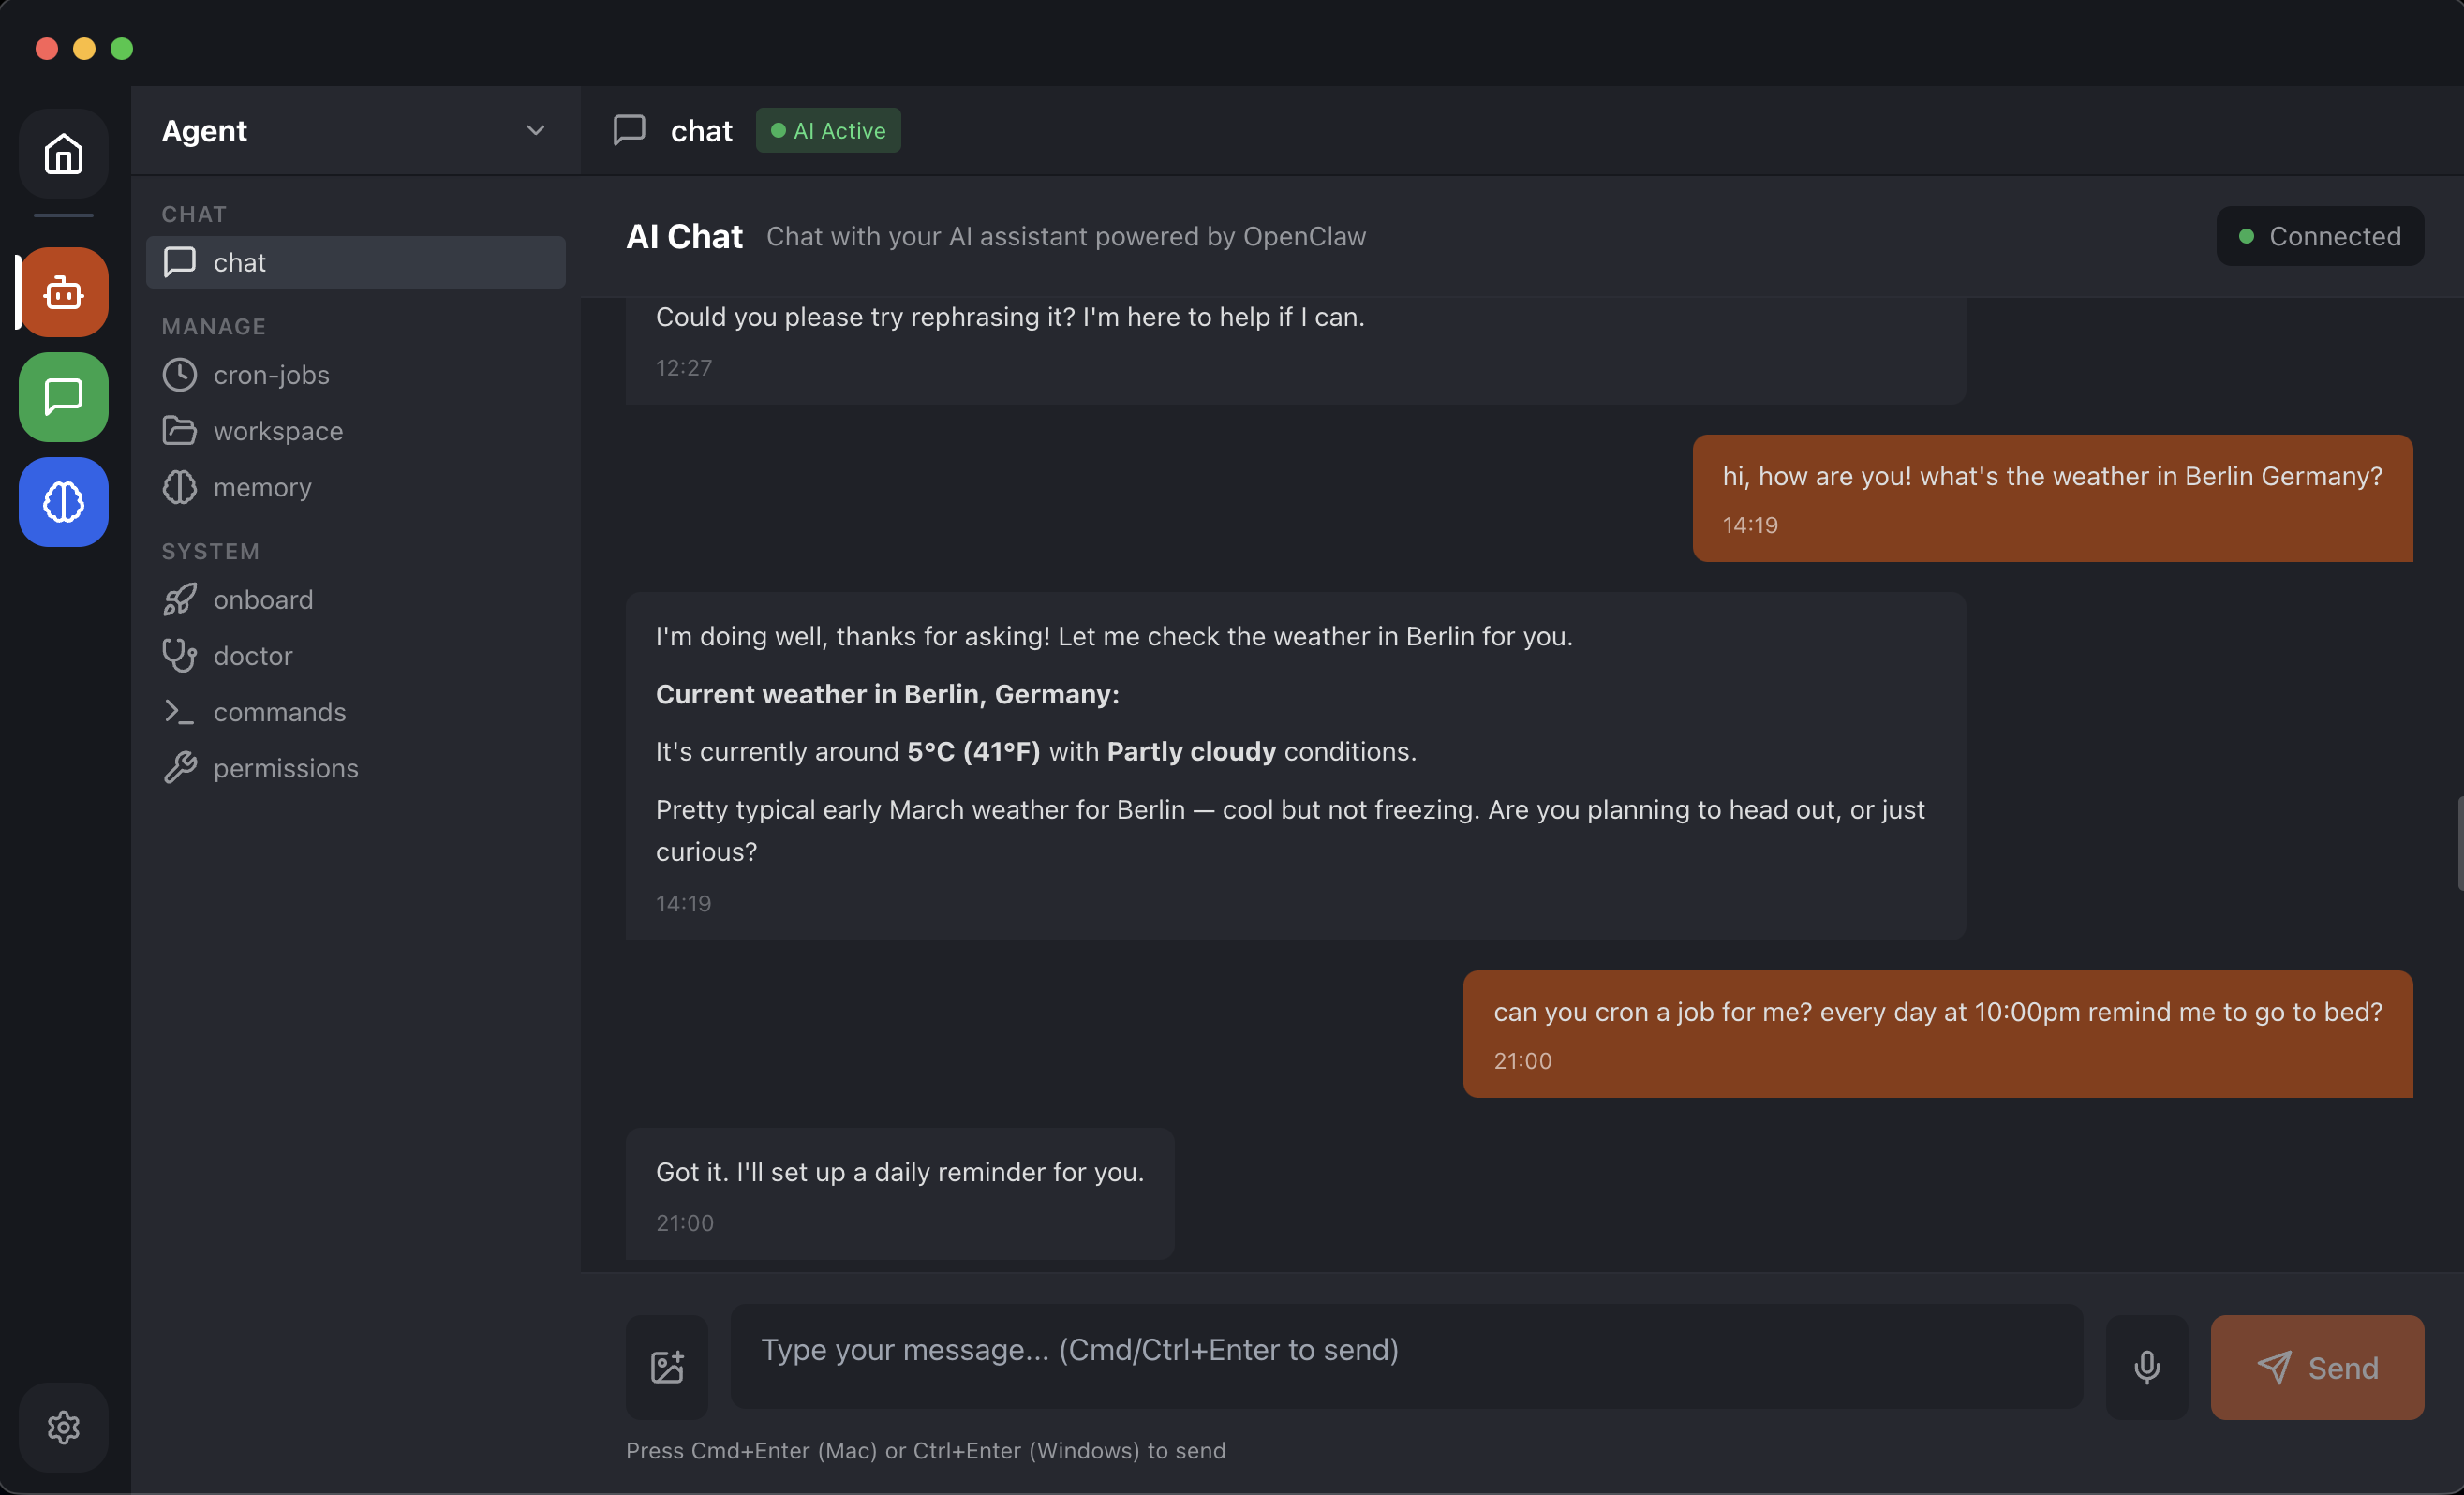Collapse the CHAT section header
The image size is (2464, 1495).
click(194, 213)
